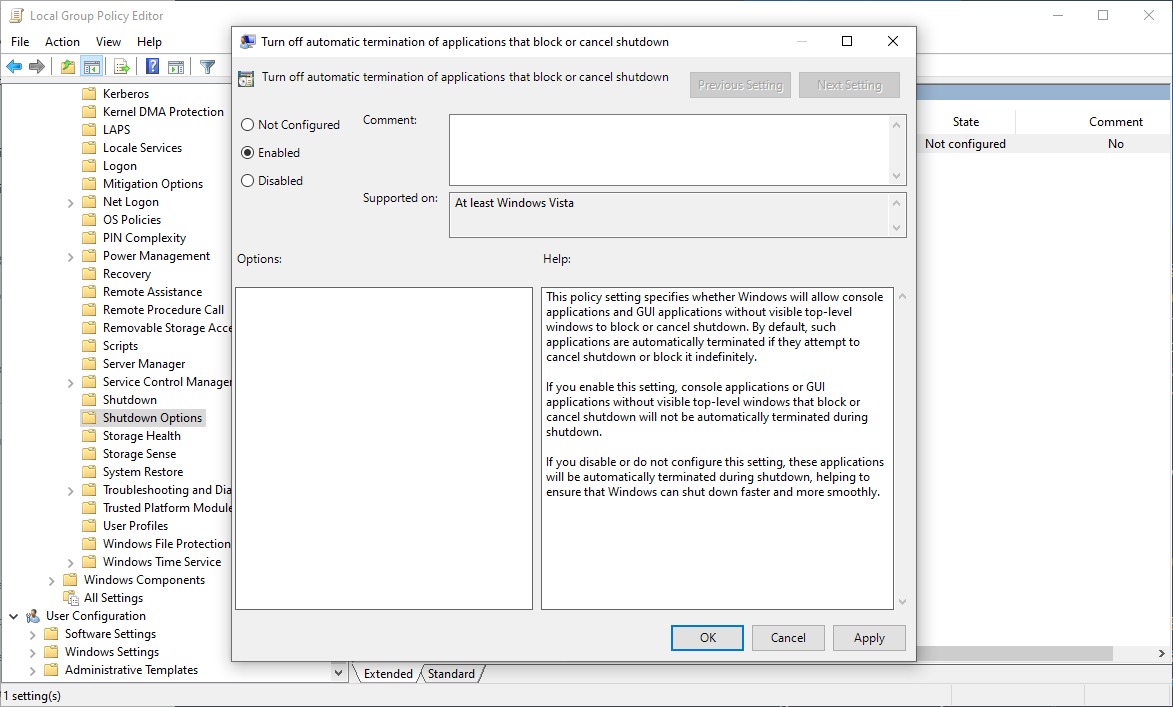Click the User Configuration node icon
This screenshot has height=707, width=1173.
pyautogui.click(x=32, y=616)
